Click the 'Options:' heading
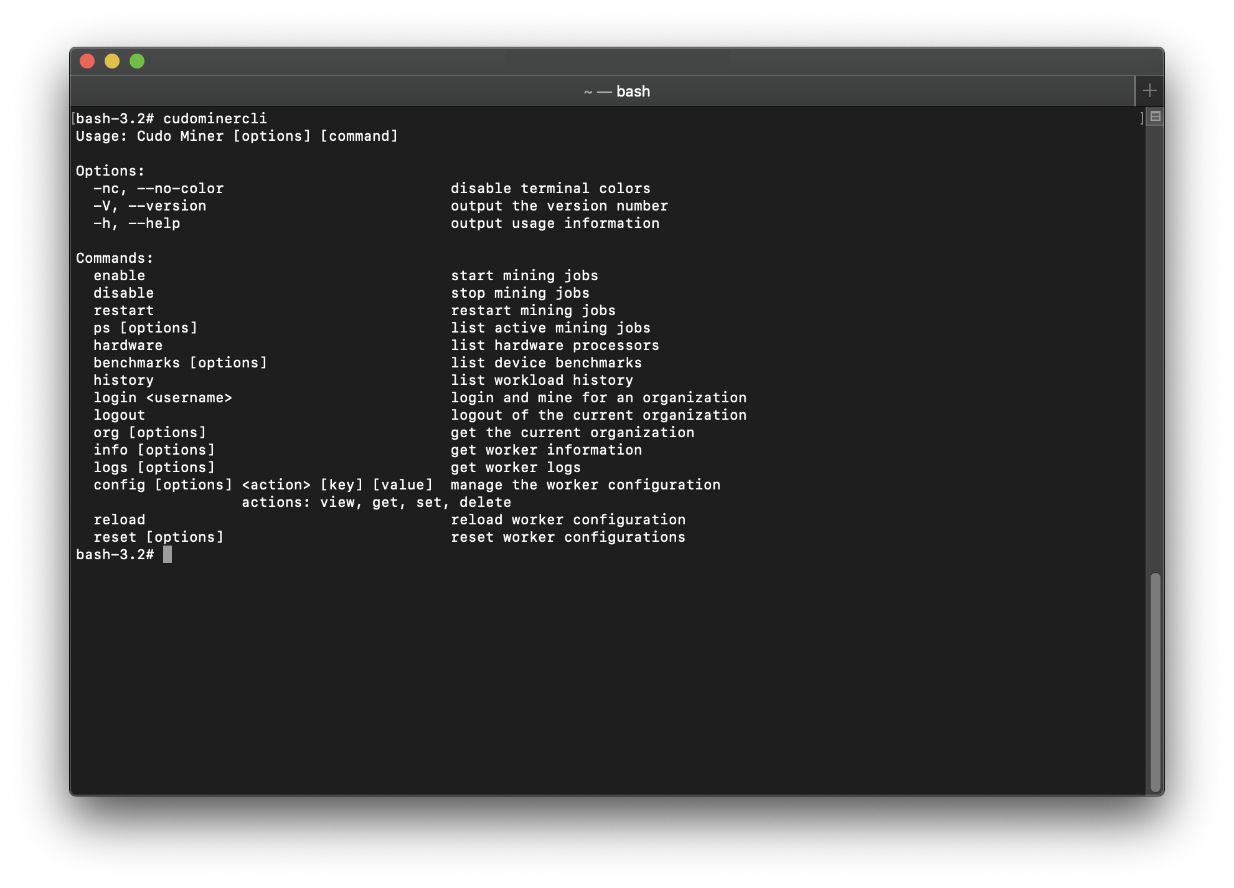 pos(110,171)
